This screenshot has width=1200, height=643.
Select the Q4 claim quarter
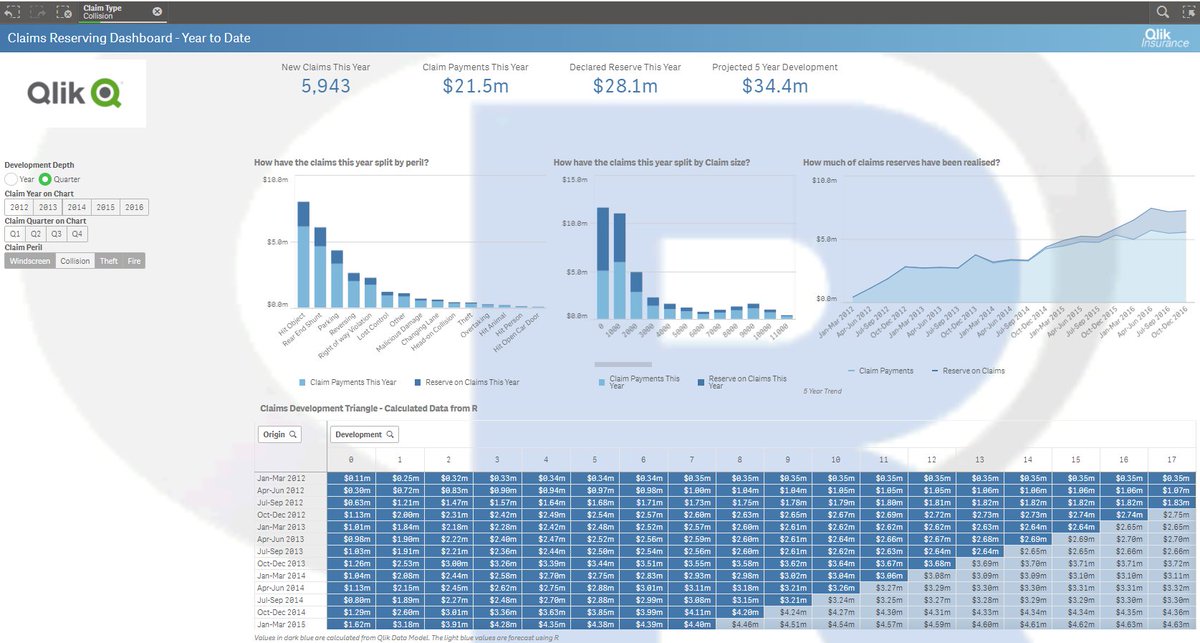77,234
